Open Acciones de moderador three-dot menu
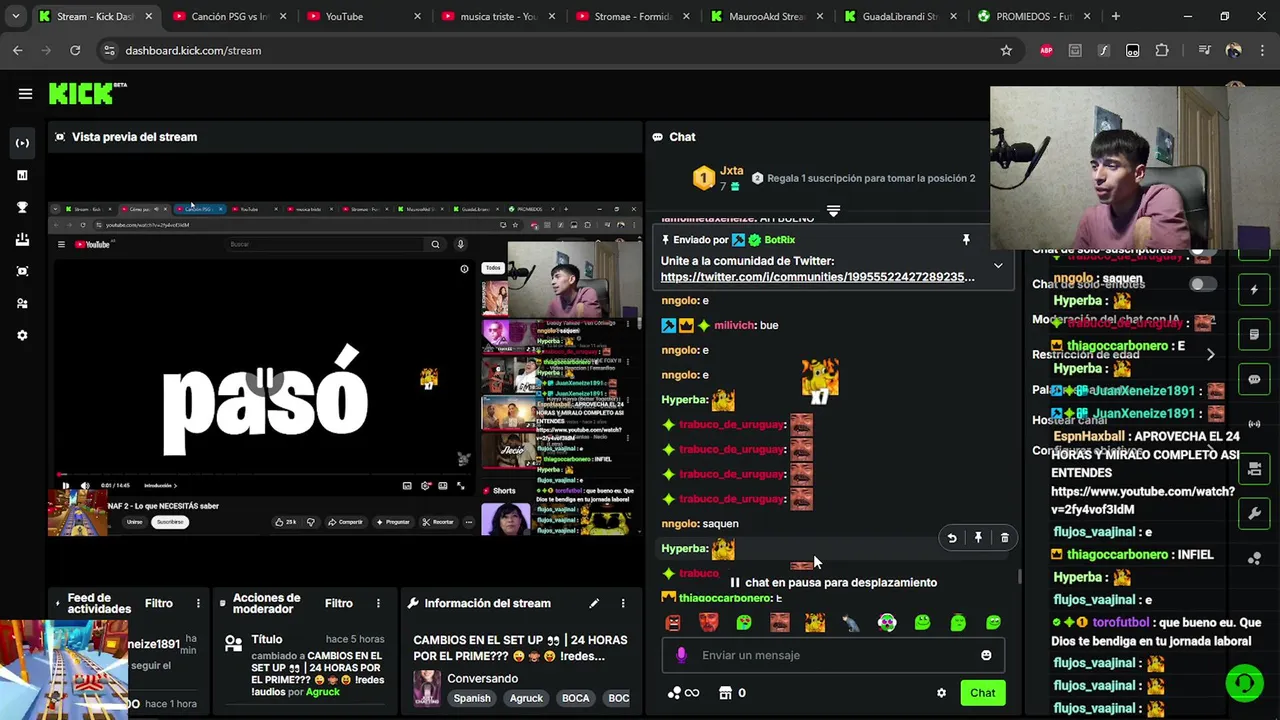Viewport: 1280px width, 720px height. (378, 603)
